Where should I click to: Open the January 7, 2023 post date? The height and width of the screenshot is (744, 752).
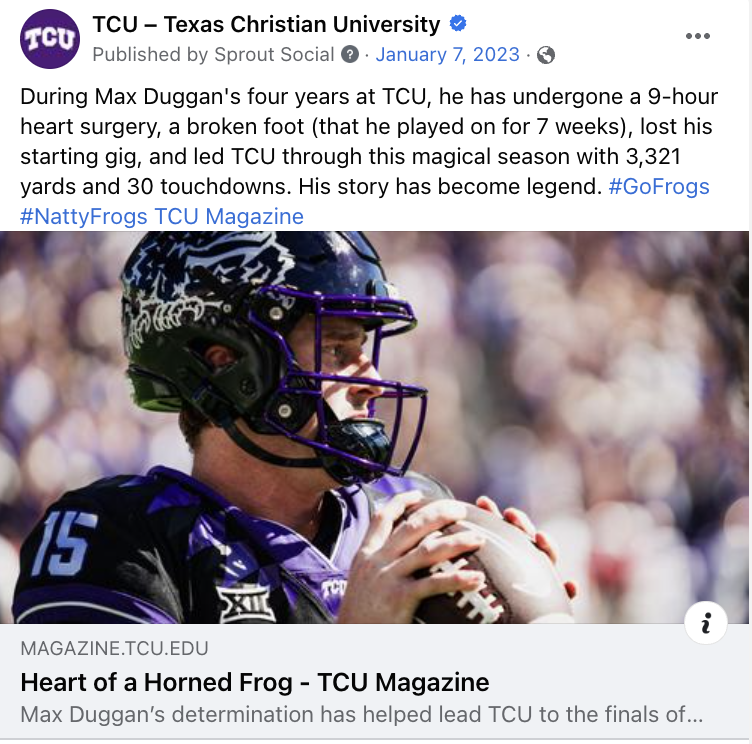(447, 55)
